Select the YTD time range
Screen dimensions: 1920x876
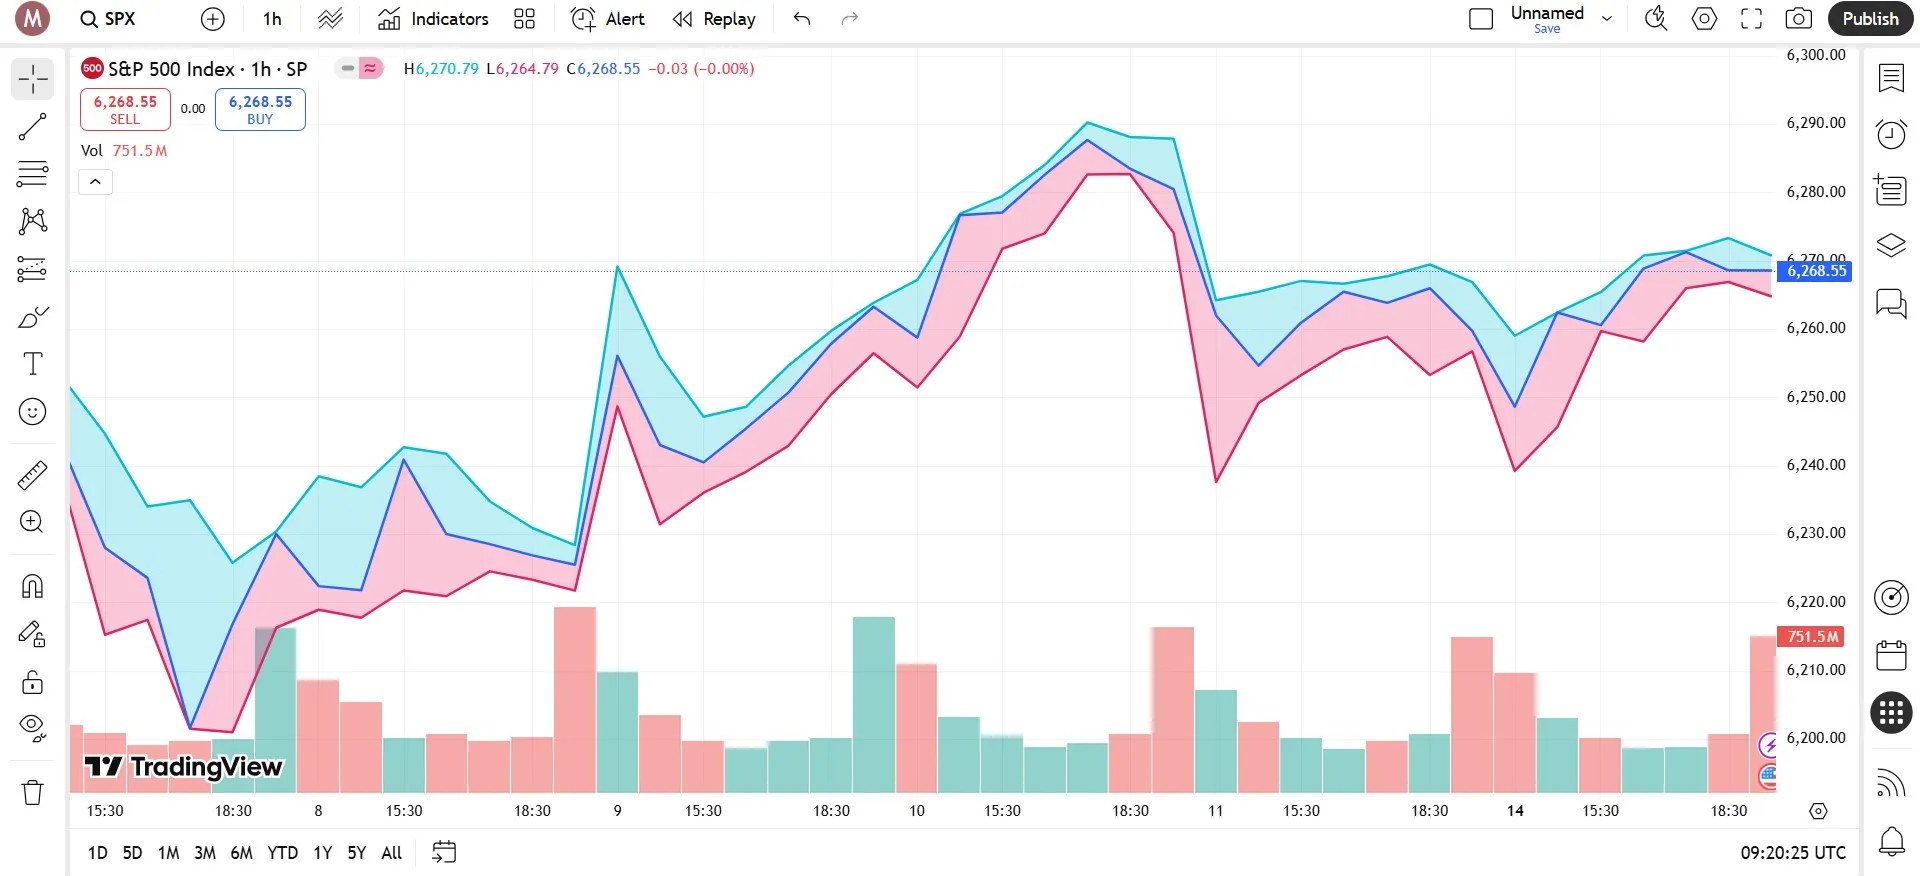pyautogui.click(x=282, y=853)
